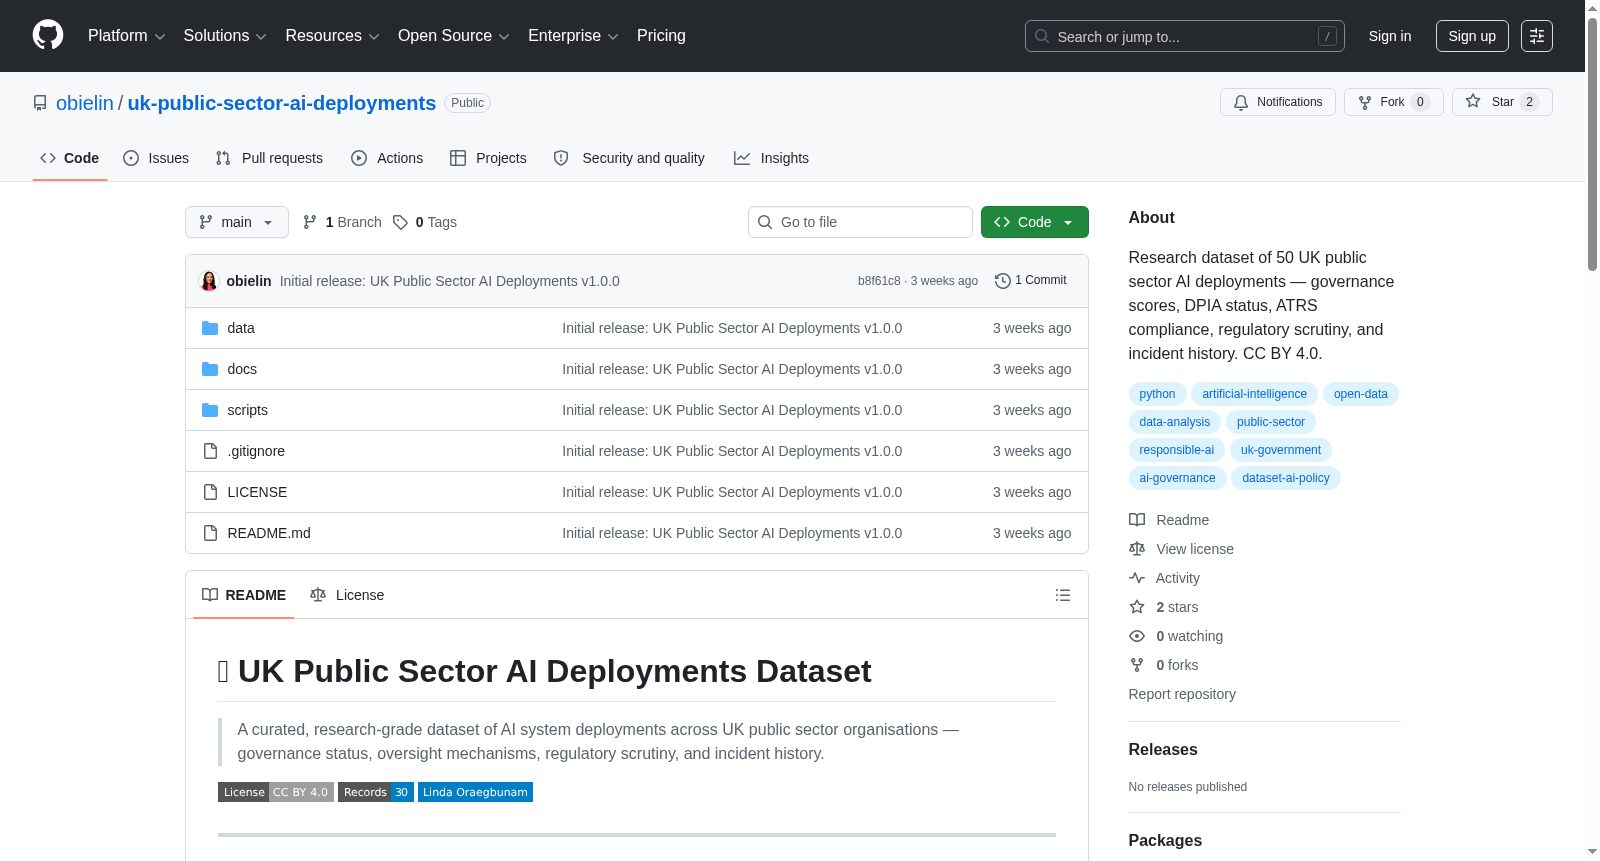This screenshot has height=861, width=1600.
Task: Open obielin's avatar in the commit bar
Action: [x=209, y=281]
